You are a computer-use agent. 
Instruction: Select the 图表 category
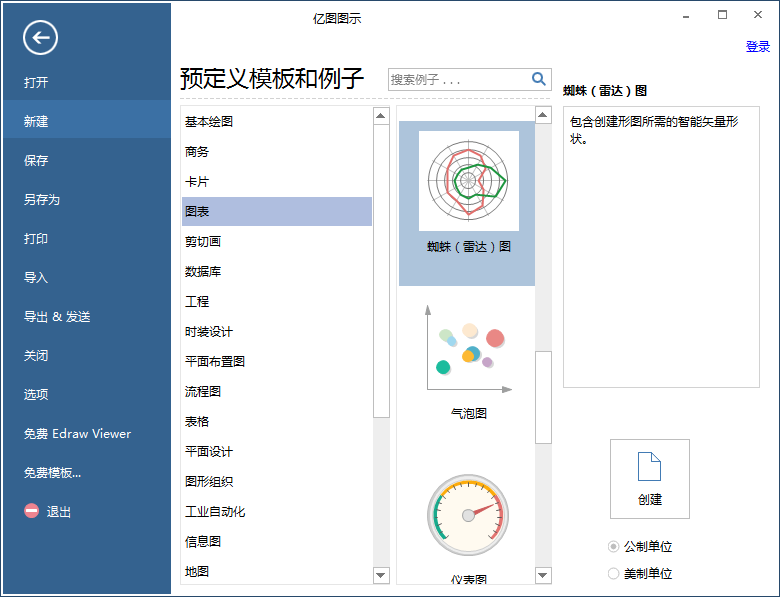coord(277,211)
